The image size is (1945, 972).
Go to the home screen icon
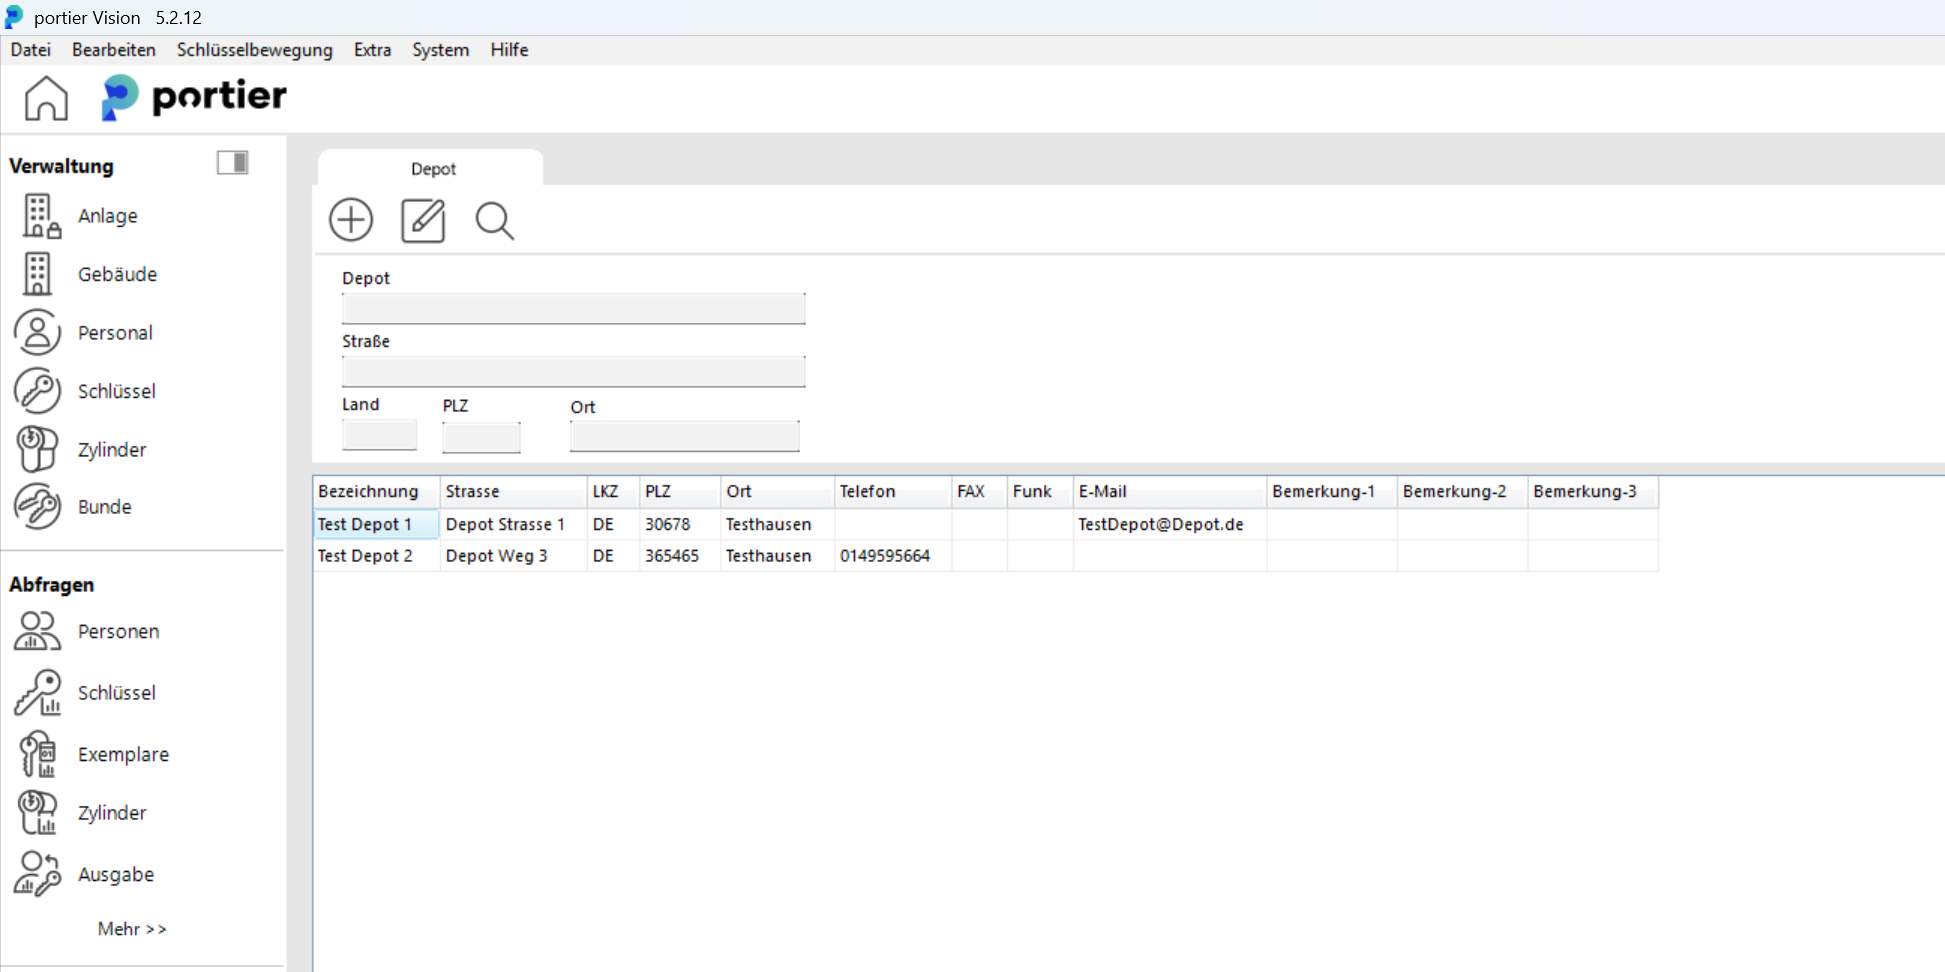point(46,98)
